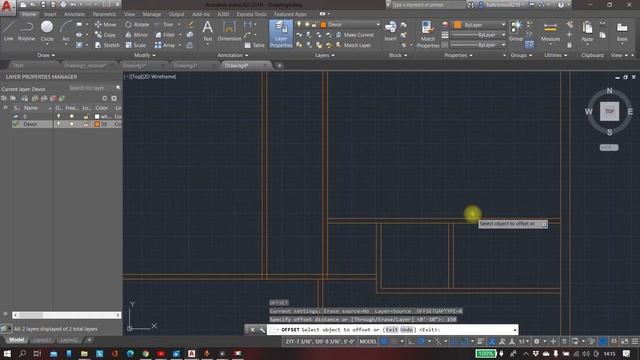Open the layer dropdown showing Devor
This screenshot has height=360, width=640.
click(350, 24)
